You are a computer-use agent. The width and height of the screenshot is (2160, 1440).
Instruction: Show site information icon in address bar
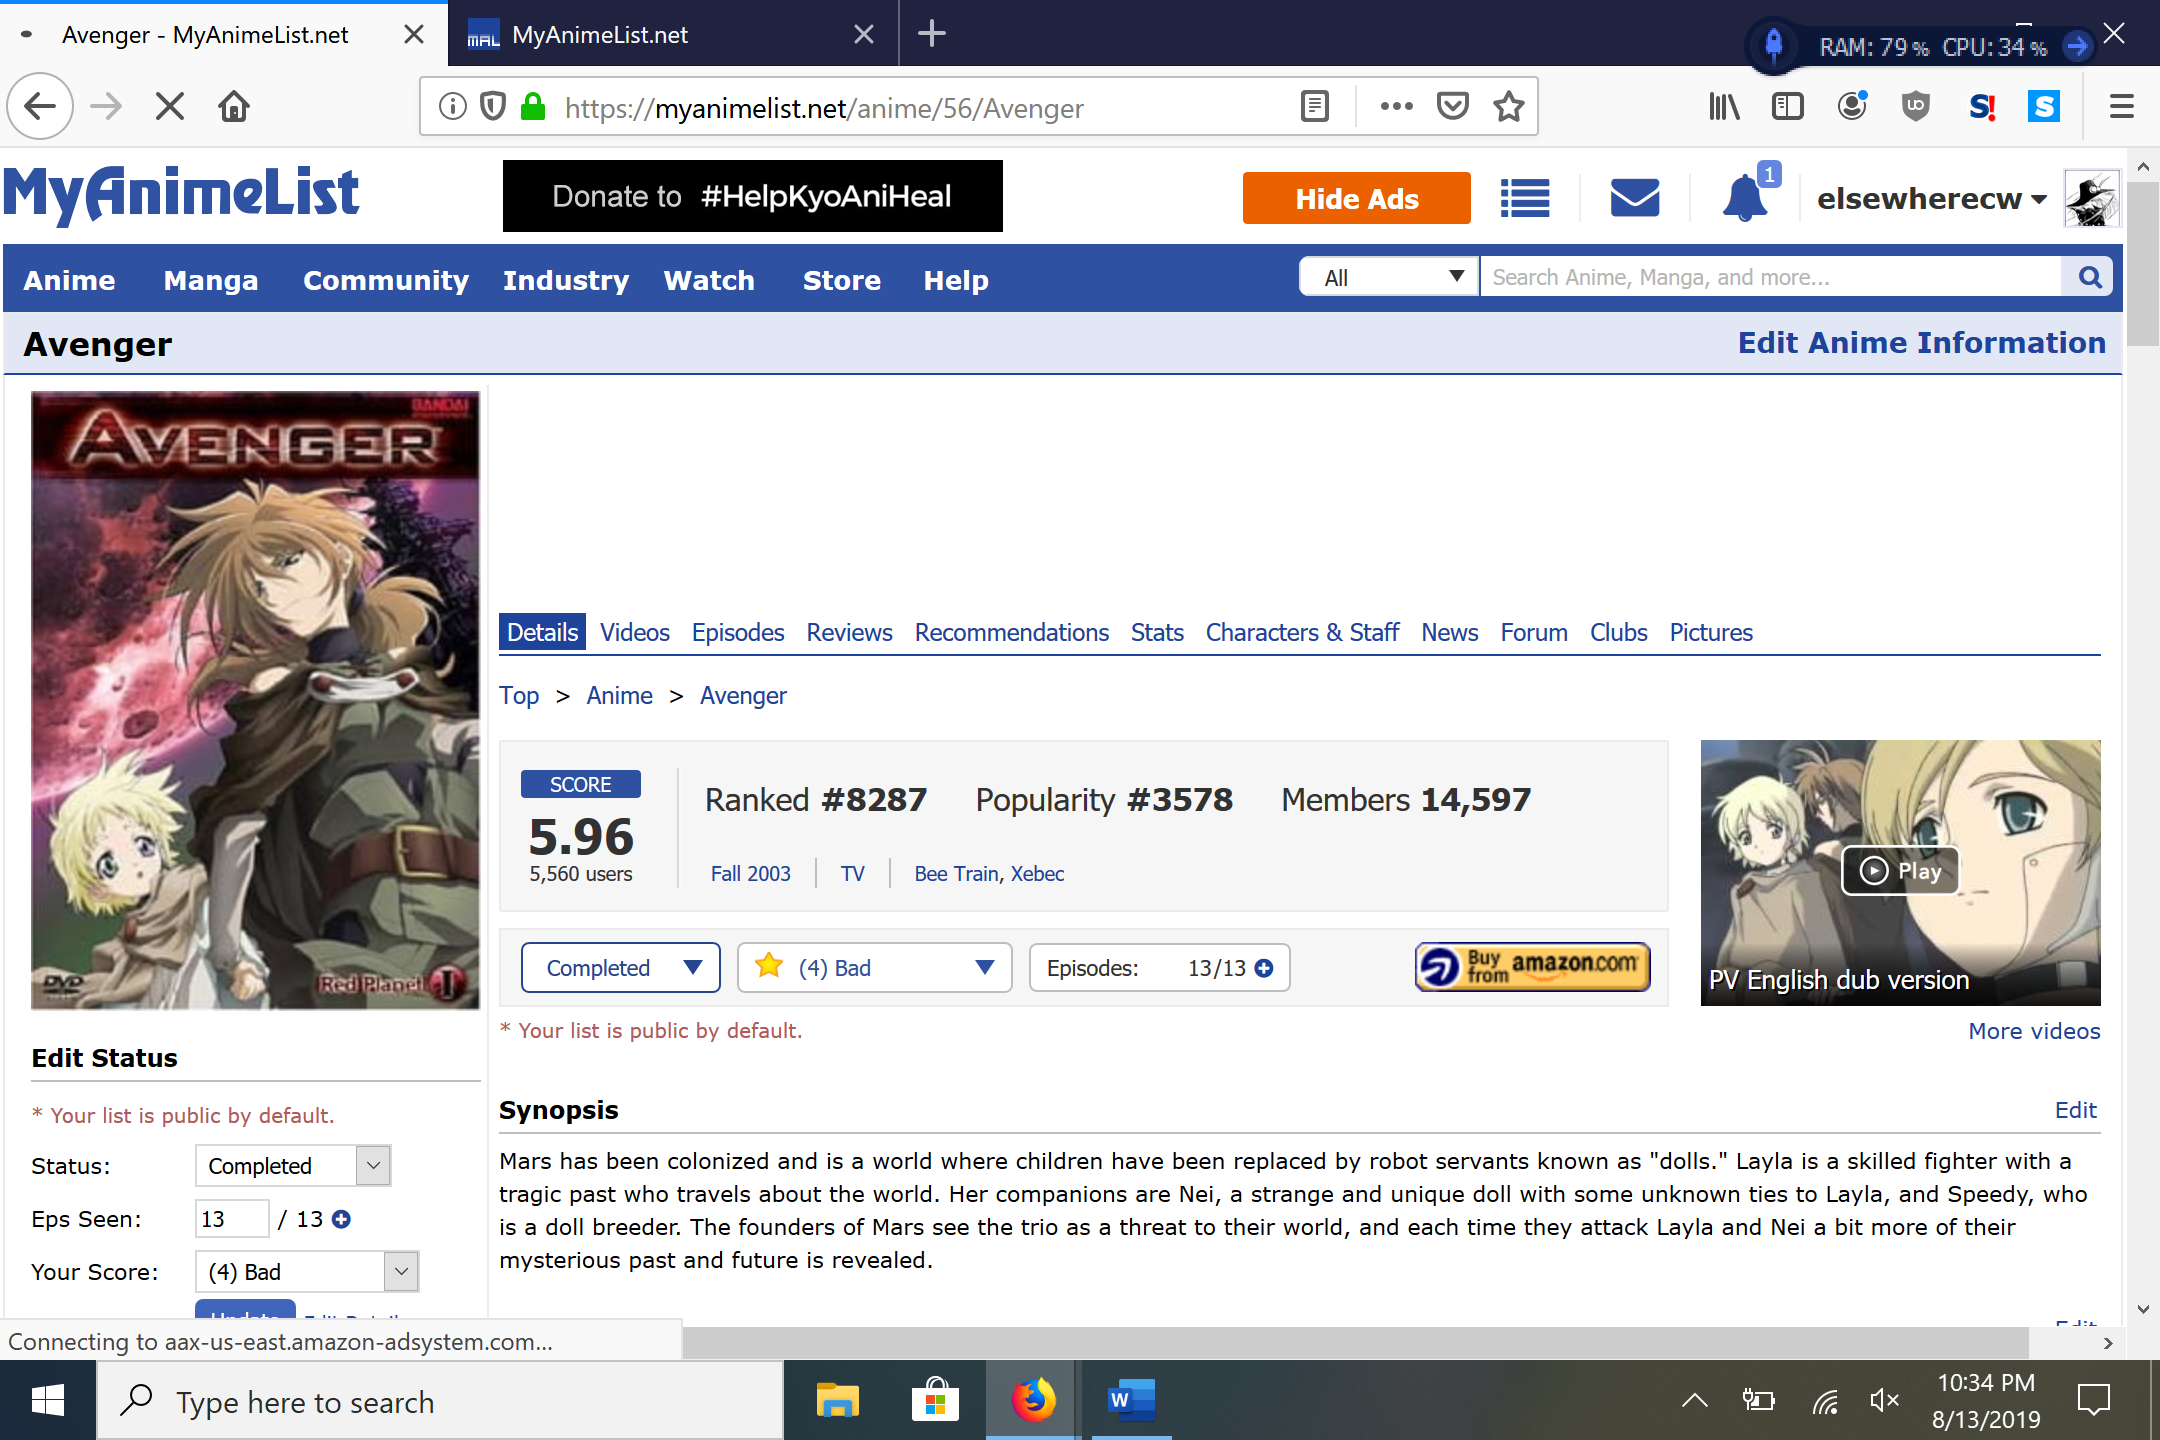click(452, 106)
